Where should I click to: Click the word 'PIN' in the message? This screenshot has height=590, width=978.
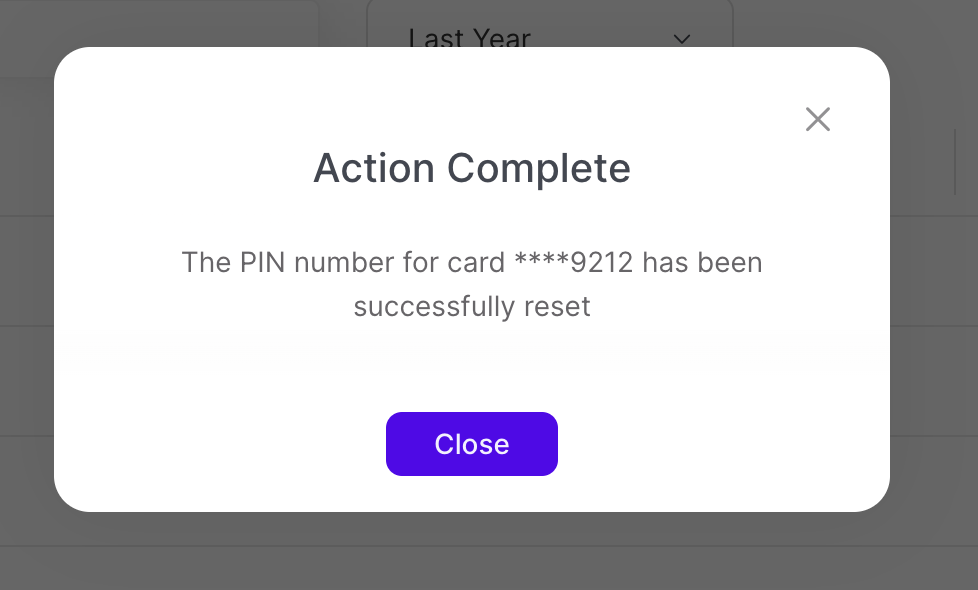pyautogui.click(x=264, y=263)
